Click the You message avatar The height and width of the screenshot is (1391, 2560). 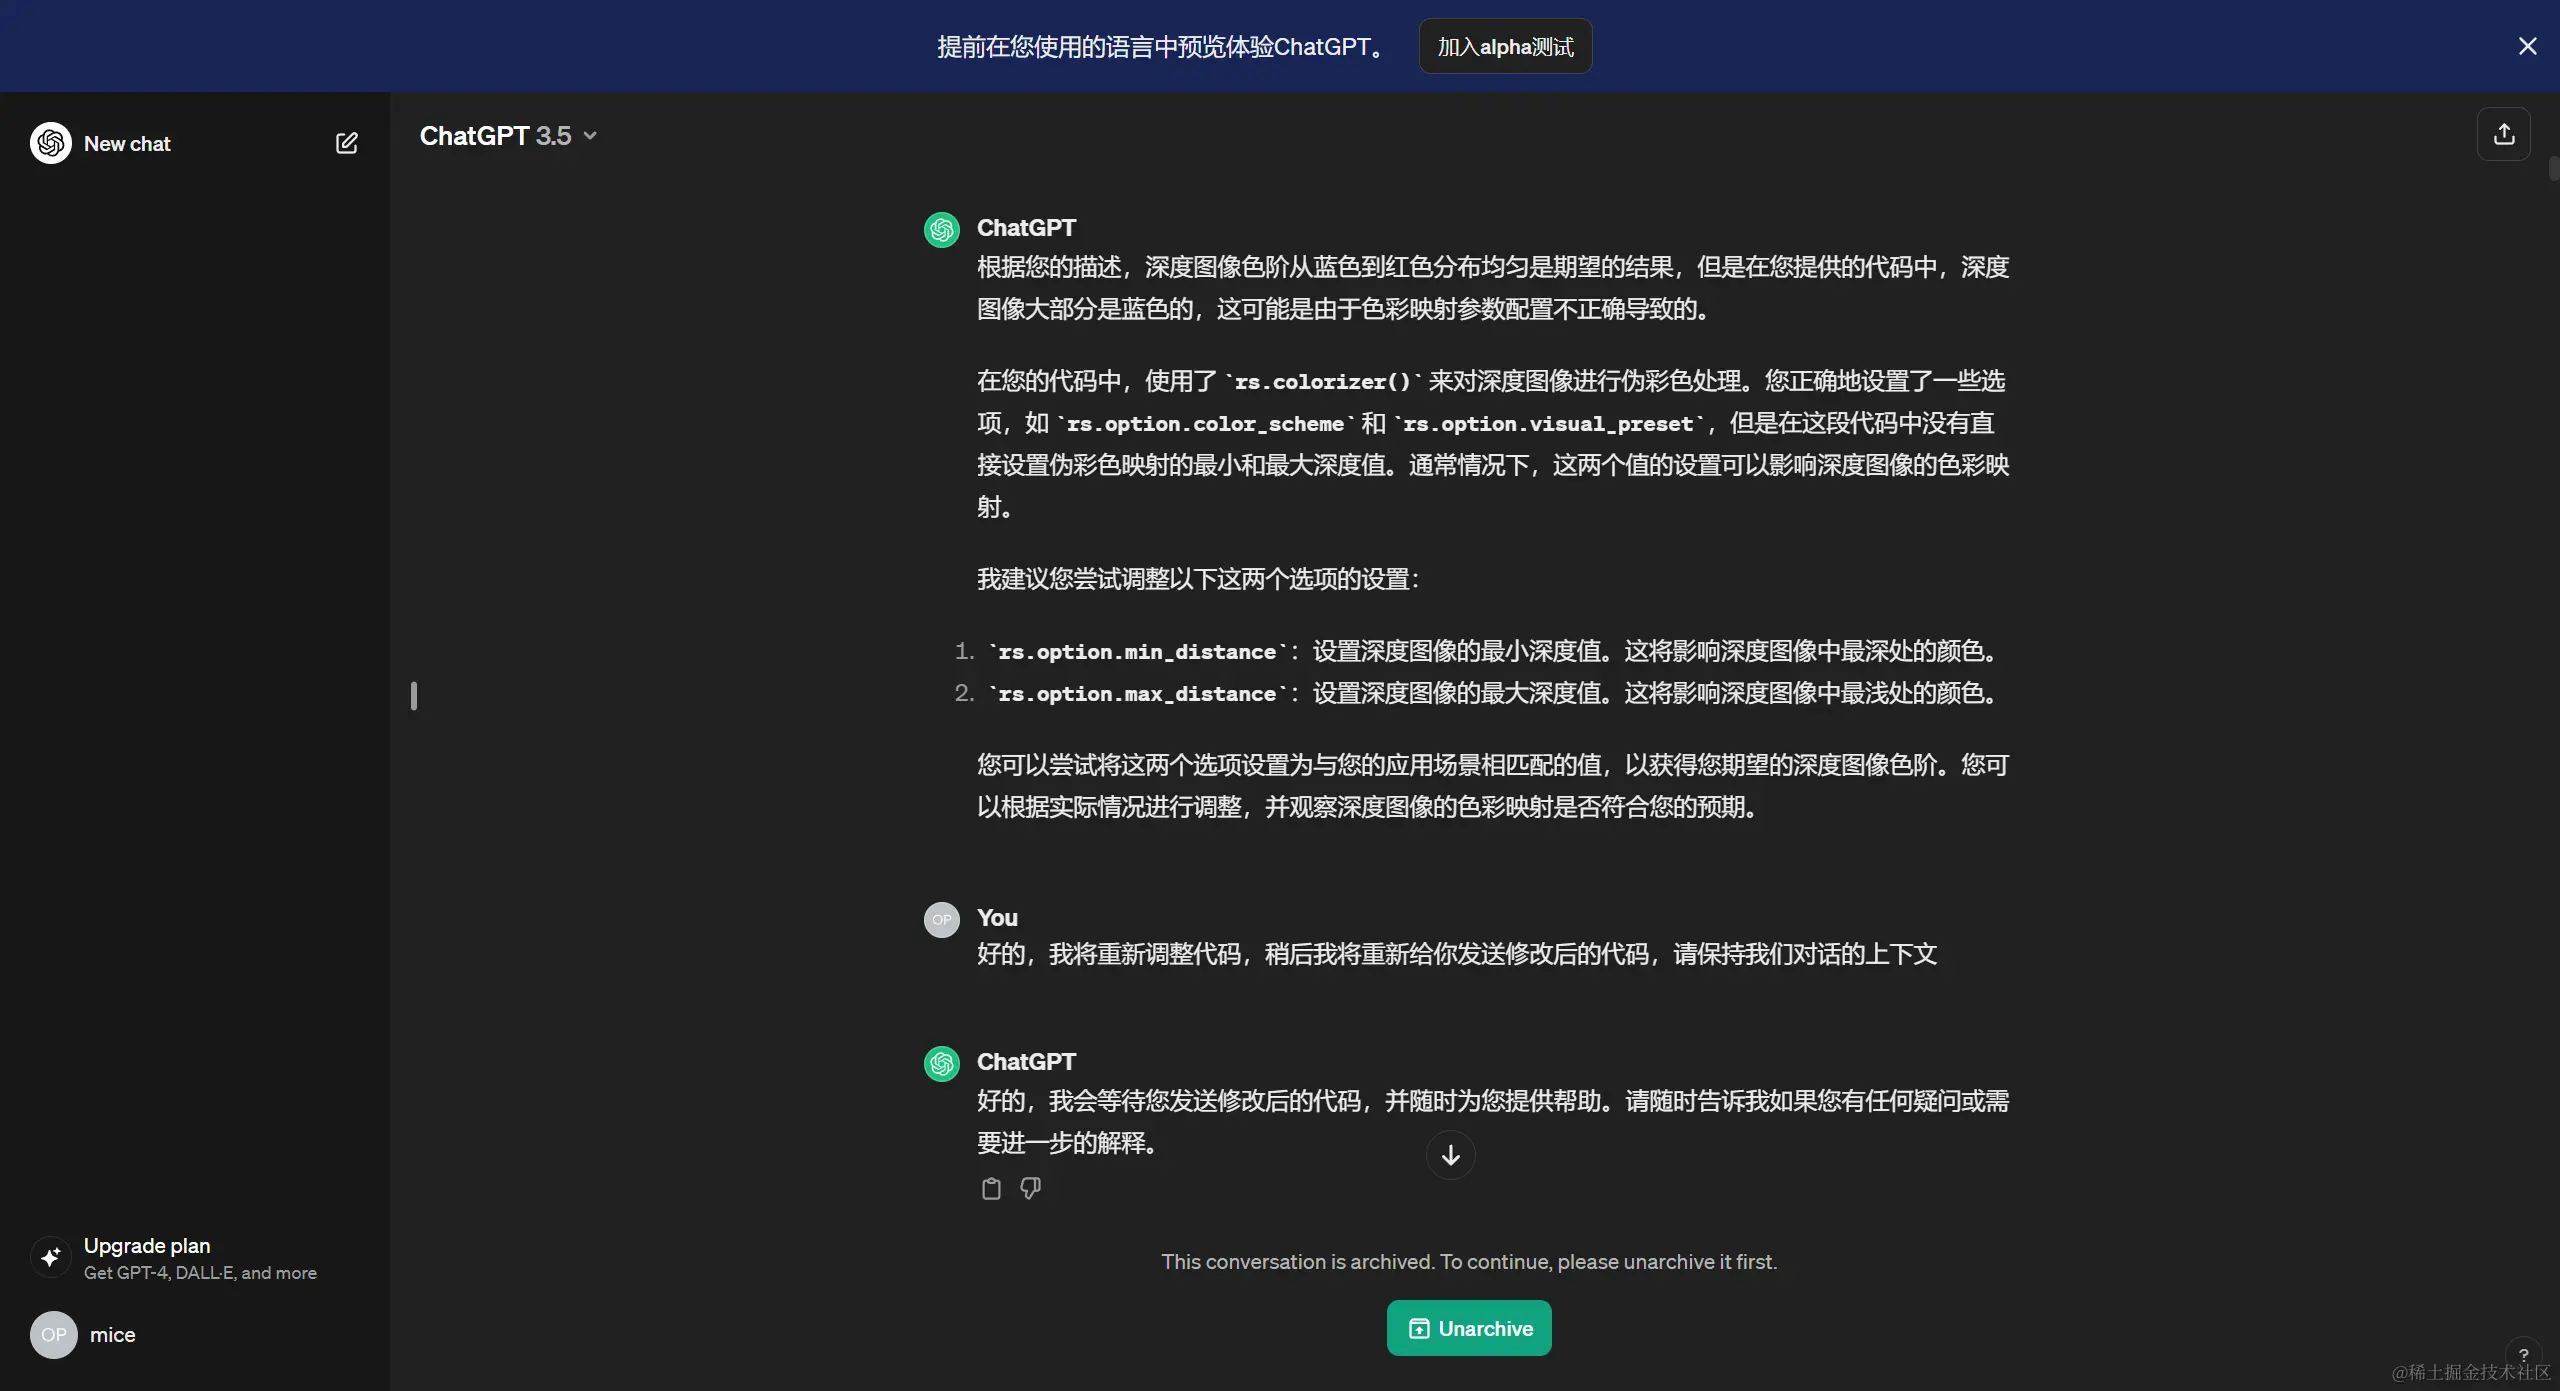[x=941, y=920]
